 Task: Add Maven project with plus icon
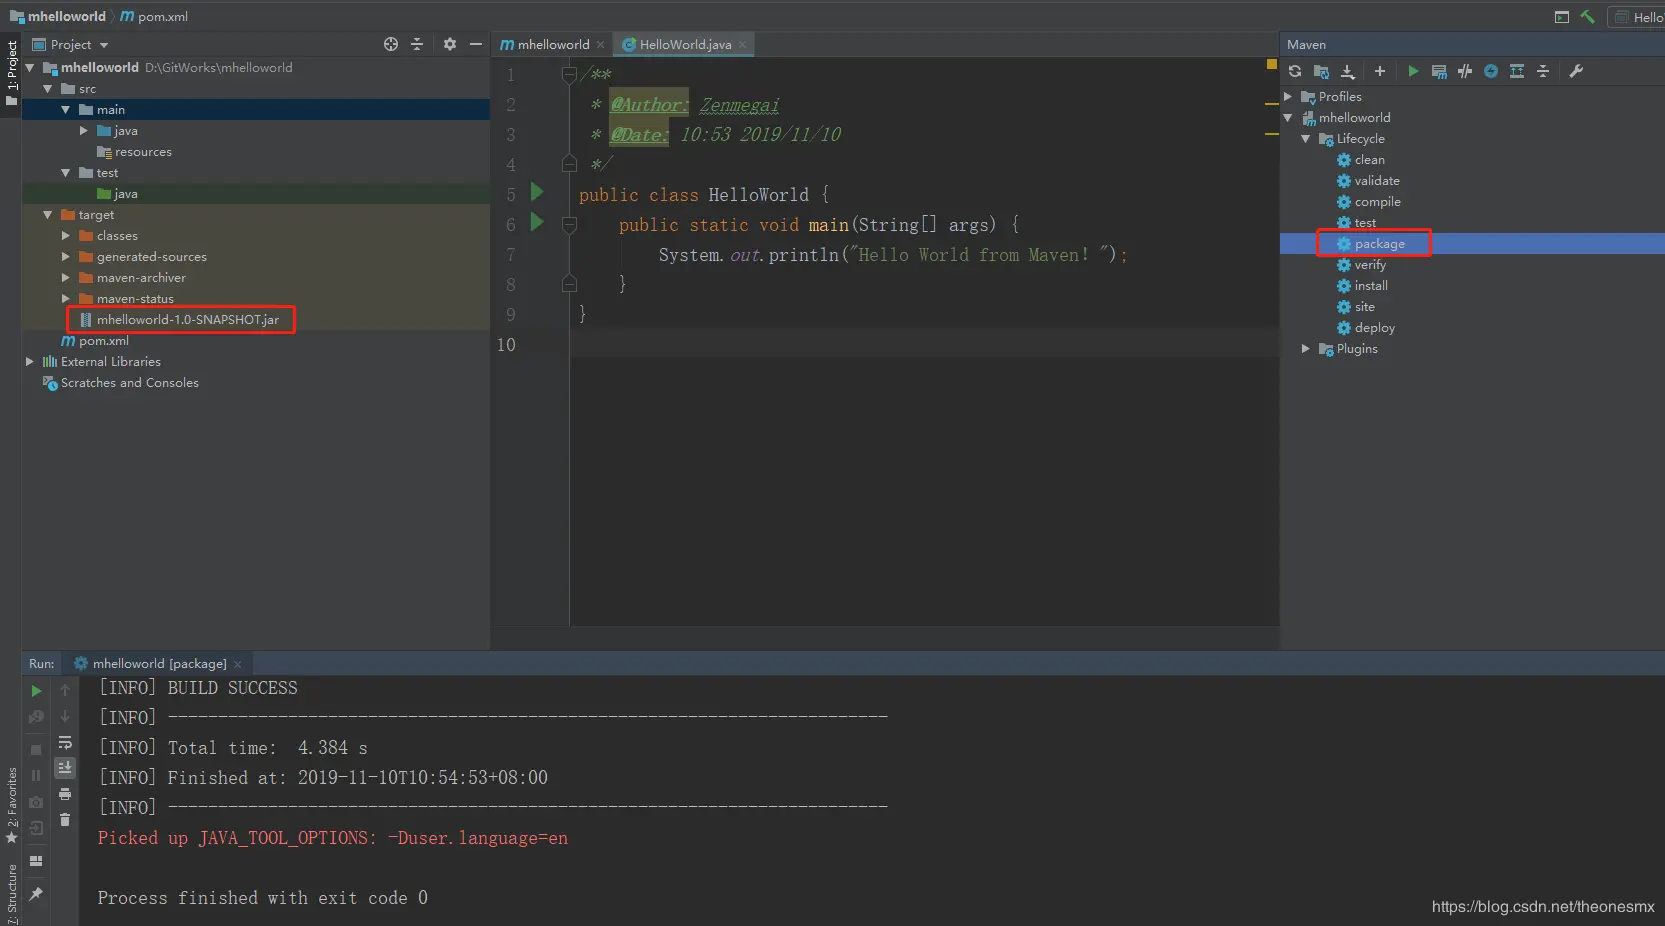point(1380,71)
